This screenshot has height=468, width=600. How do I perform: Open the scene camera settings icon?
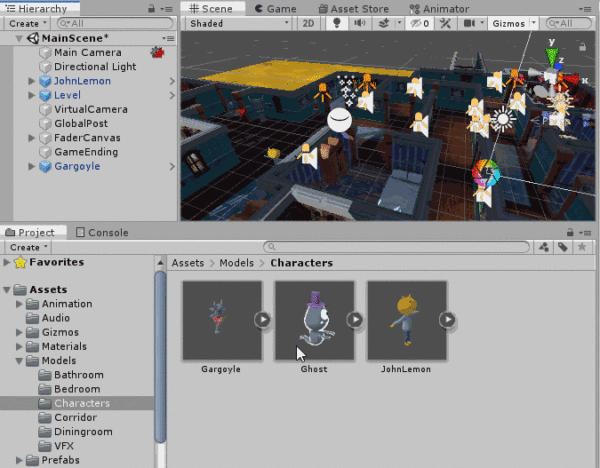[469, 23]
